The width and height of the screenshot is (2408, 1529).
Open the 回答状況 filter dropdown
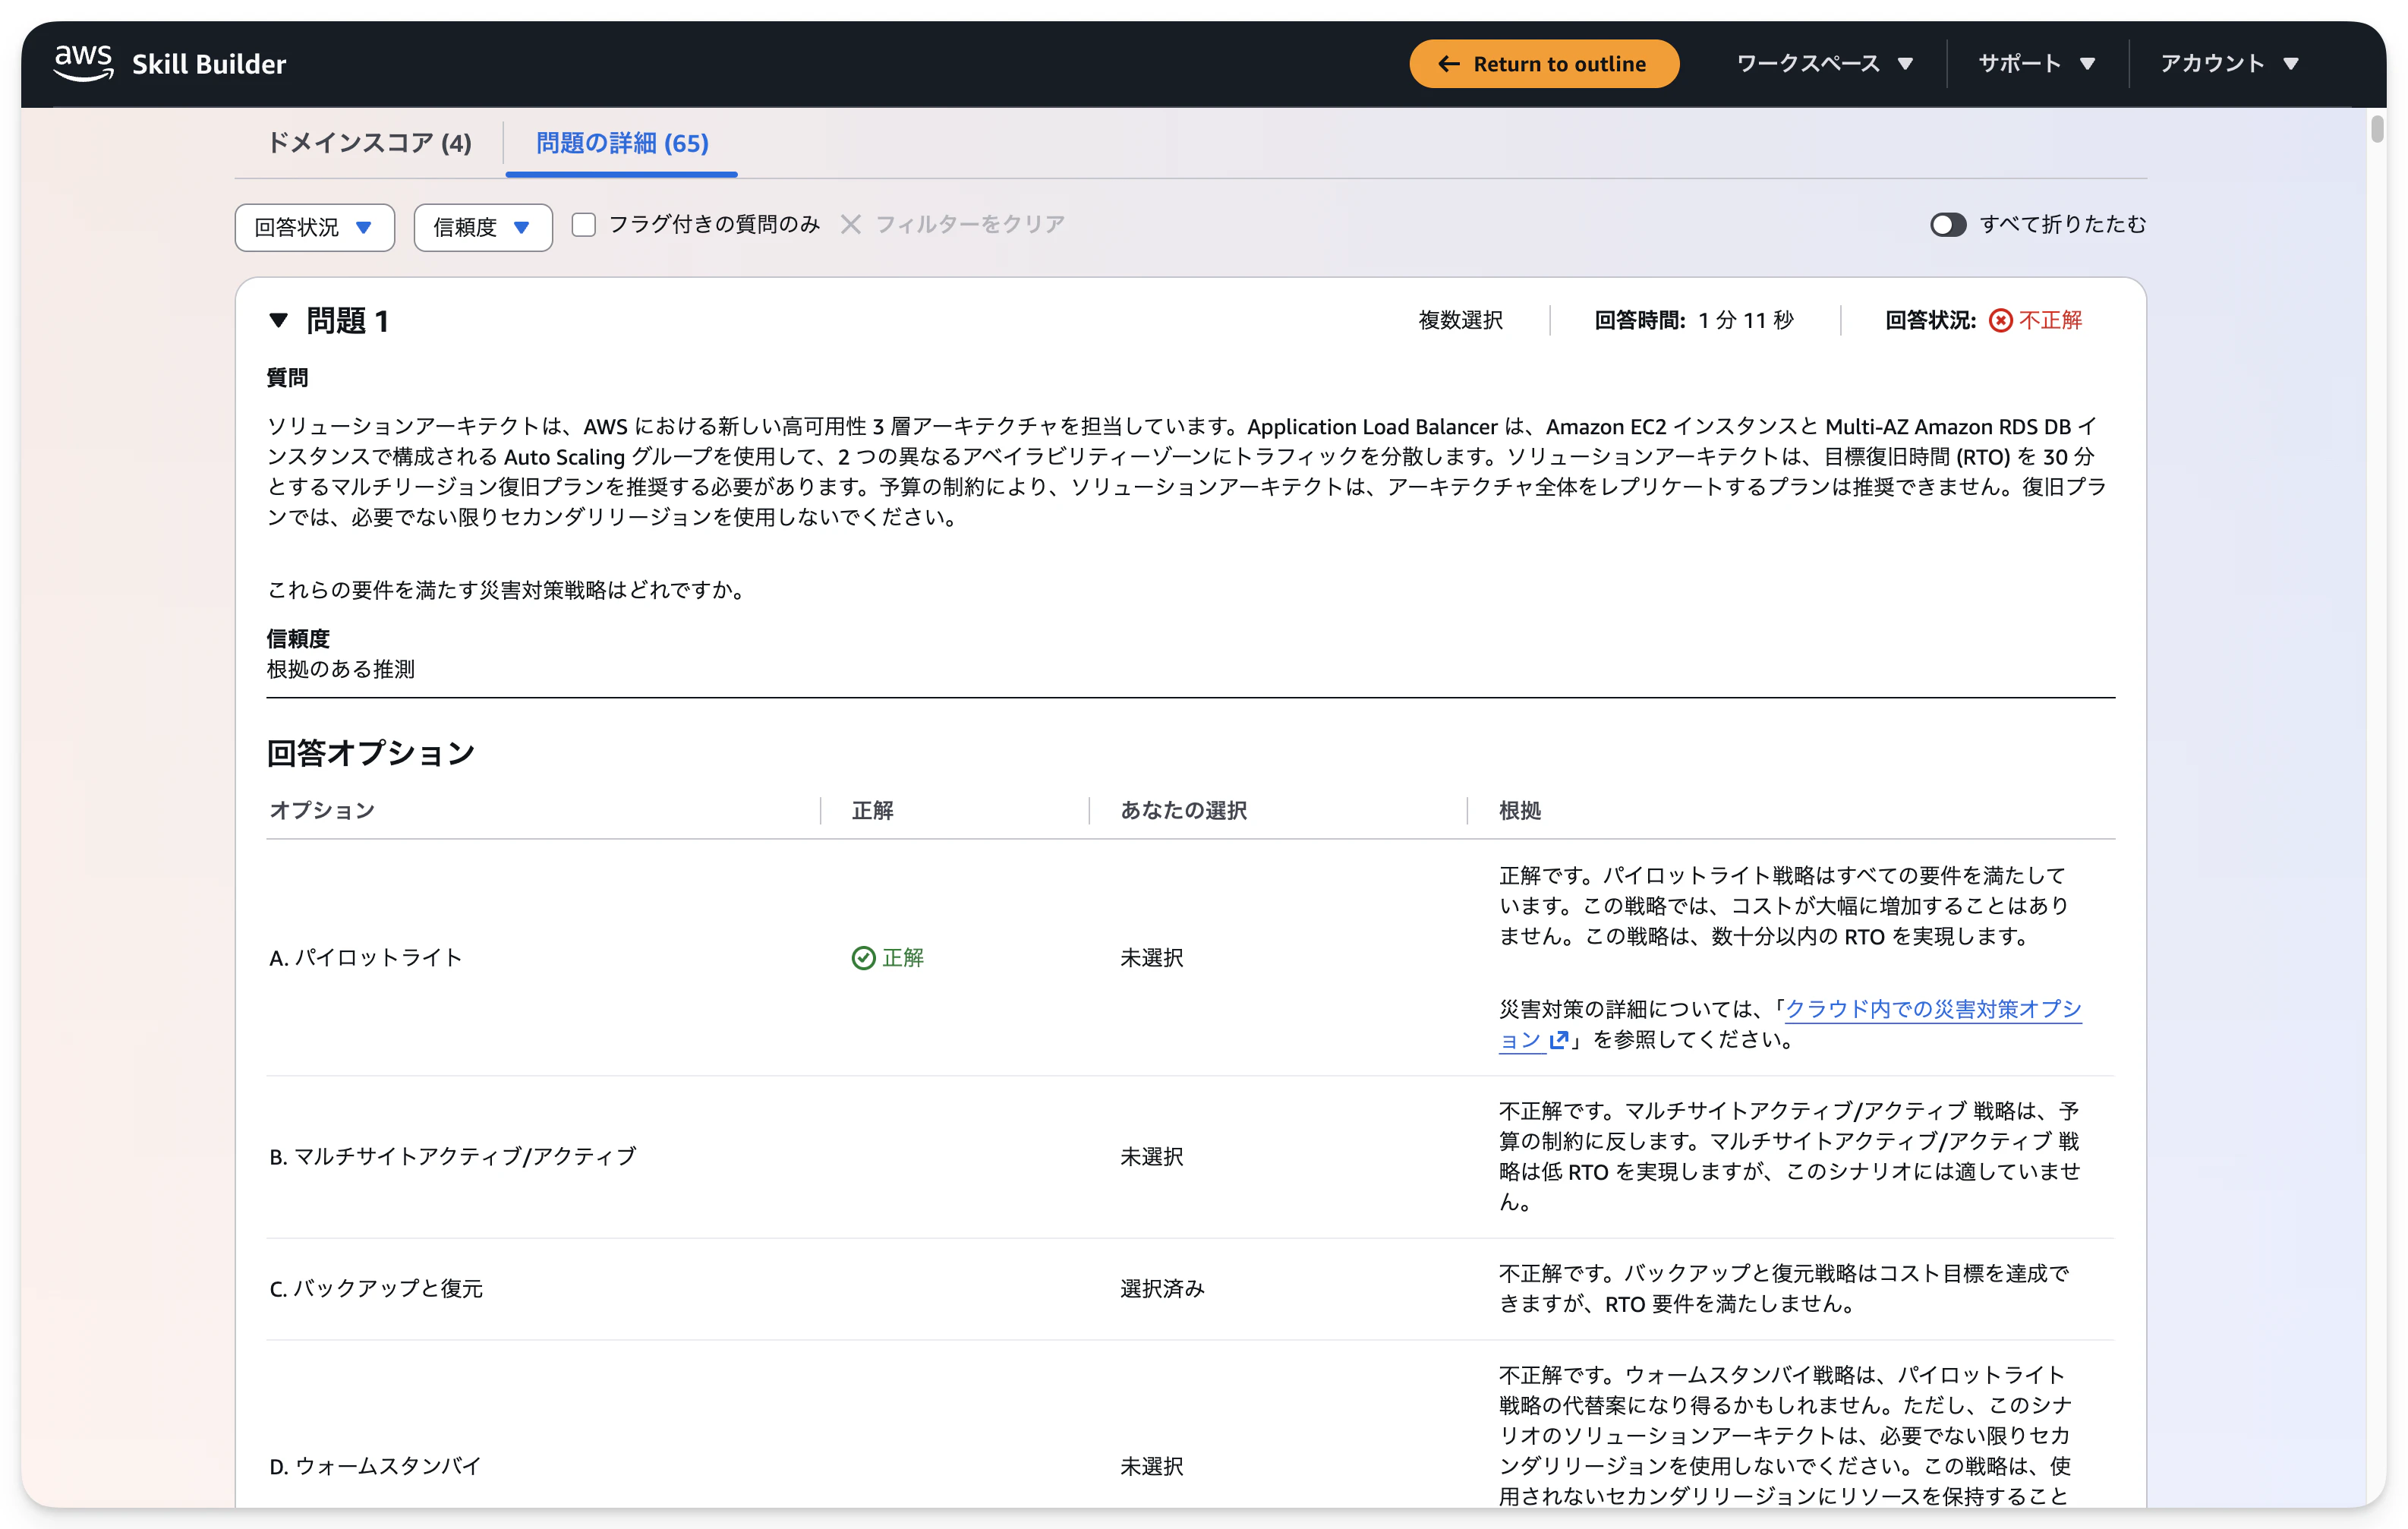(315, 227)
